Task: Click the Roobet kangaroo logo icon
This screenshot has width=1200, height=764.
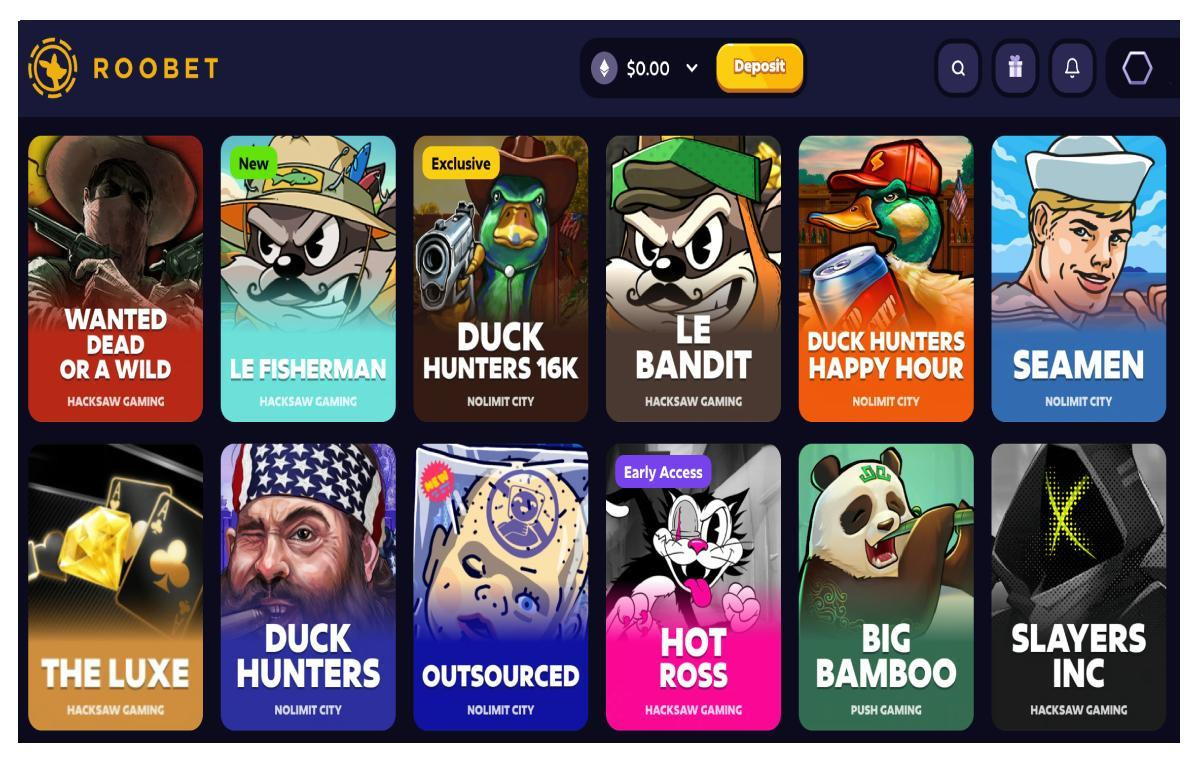Action: pos(52,68)
